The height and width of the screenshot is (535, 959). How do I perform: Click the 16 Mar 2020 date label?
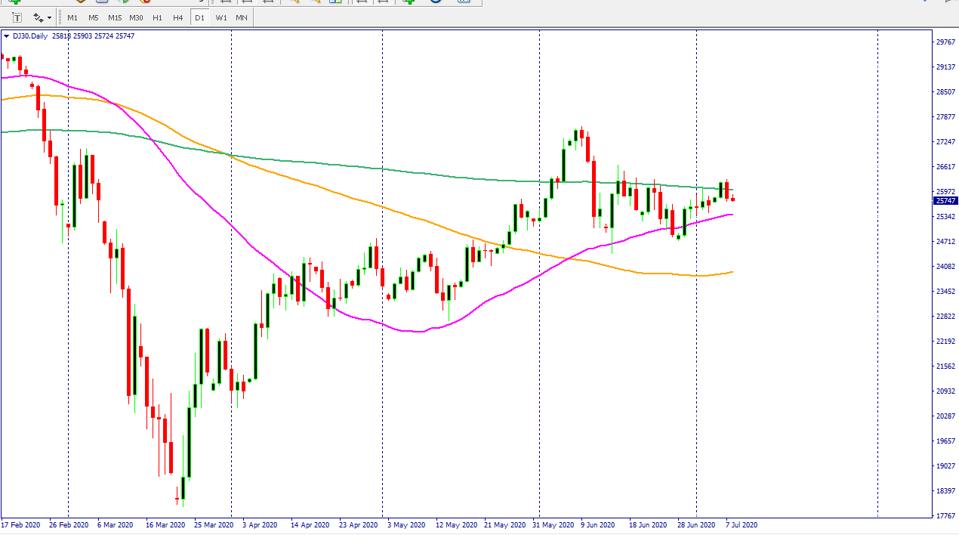click(x=165, y=524)
